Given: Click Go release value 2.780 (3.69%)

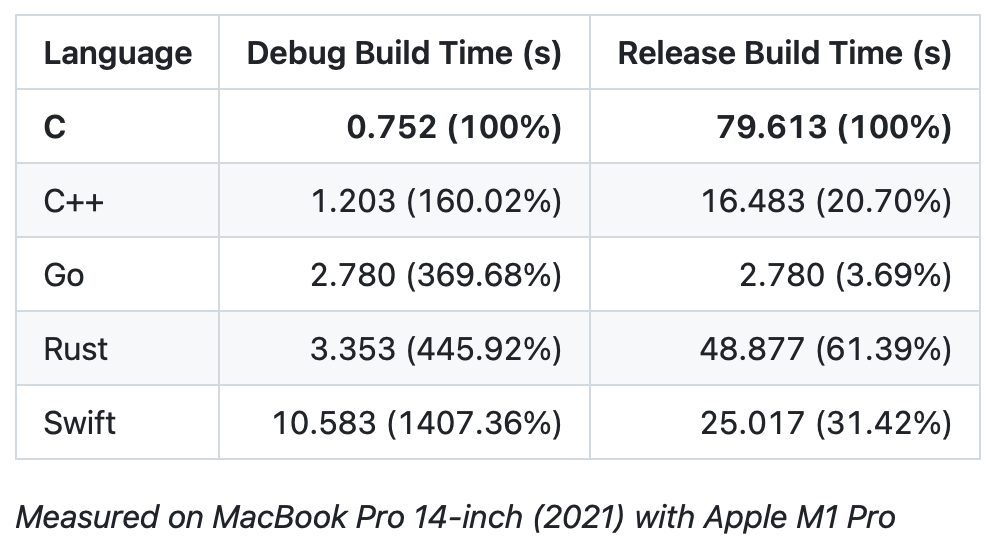Looking at the screenshot, I should pyautogui.click(x=845, y=275).
